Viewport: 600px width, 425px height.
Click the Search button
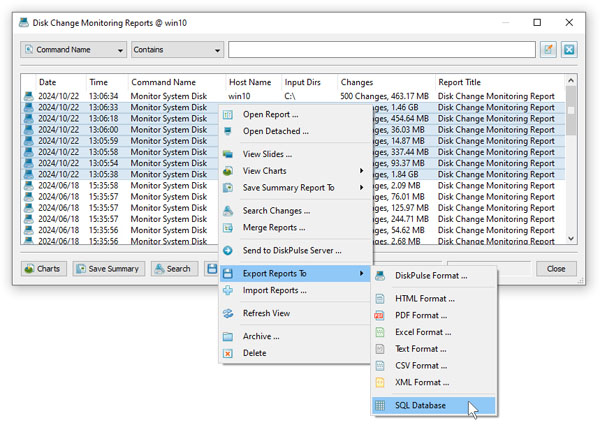(x=174, y=269)
